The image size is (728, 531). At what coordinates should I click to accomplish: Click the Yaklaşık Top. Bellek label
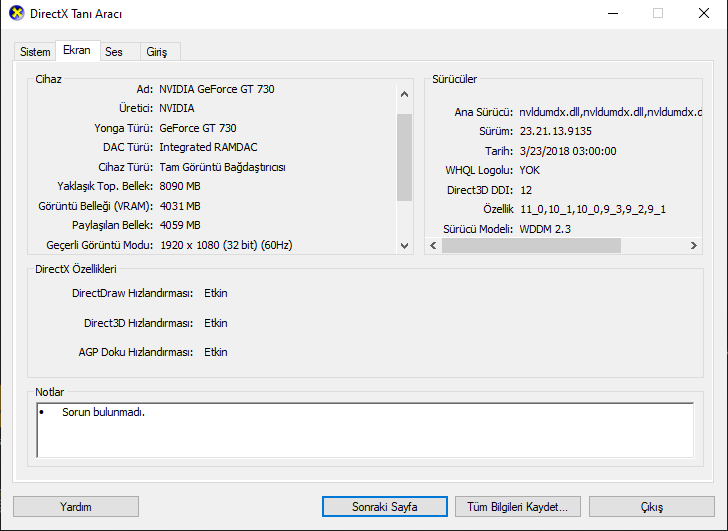point(105,186)
